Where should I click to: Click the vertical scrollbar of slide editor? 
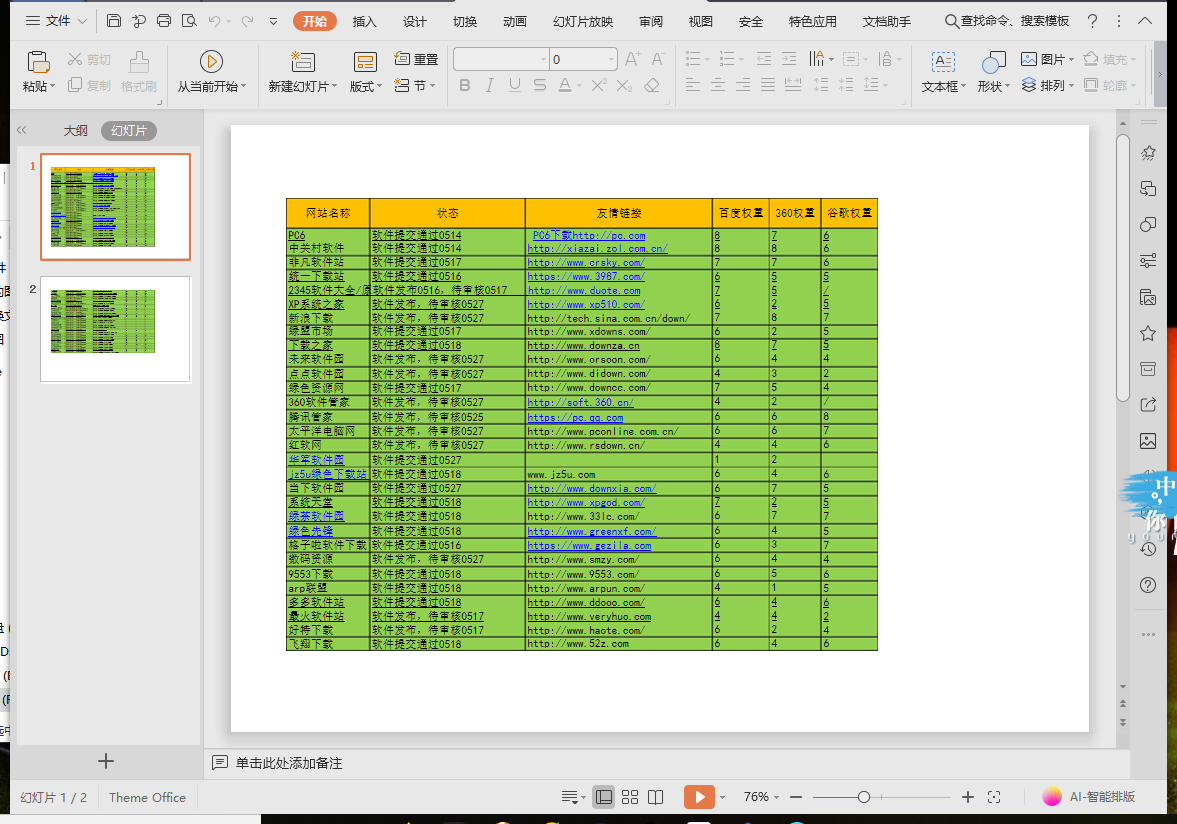pos(1123,268)
